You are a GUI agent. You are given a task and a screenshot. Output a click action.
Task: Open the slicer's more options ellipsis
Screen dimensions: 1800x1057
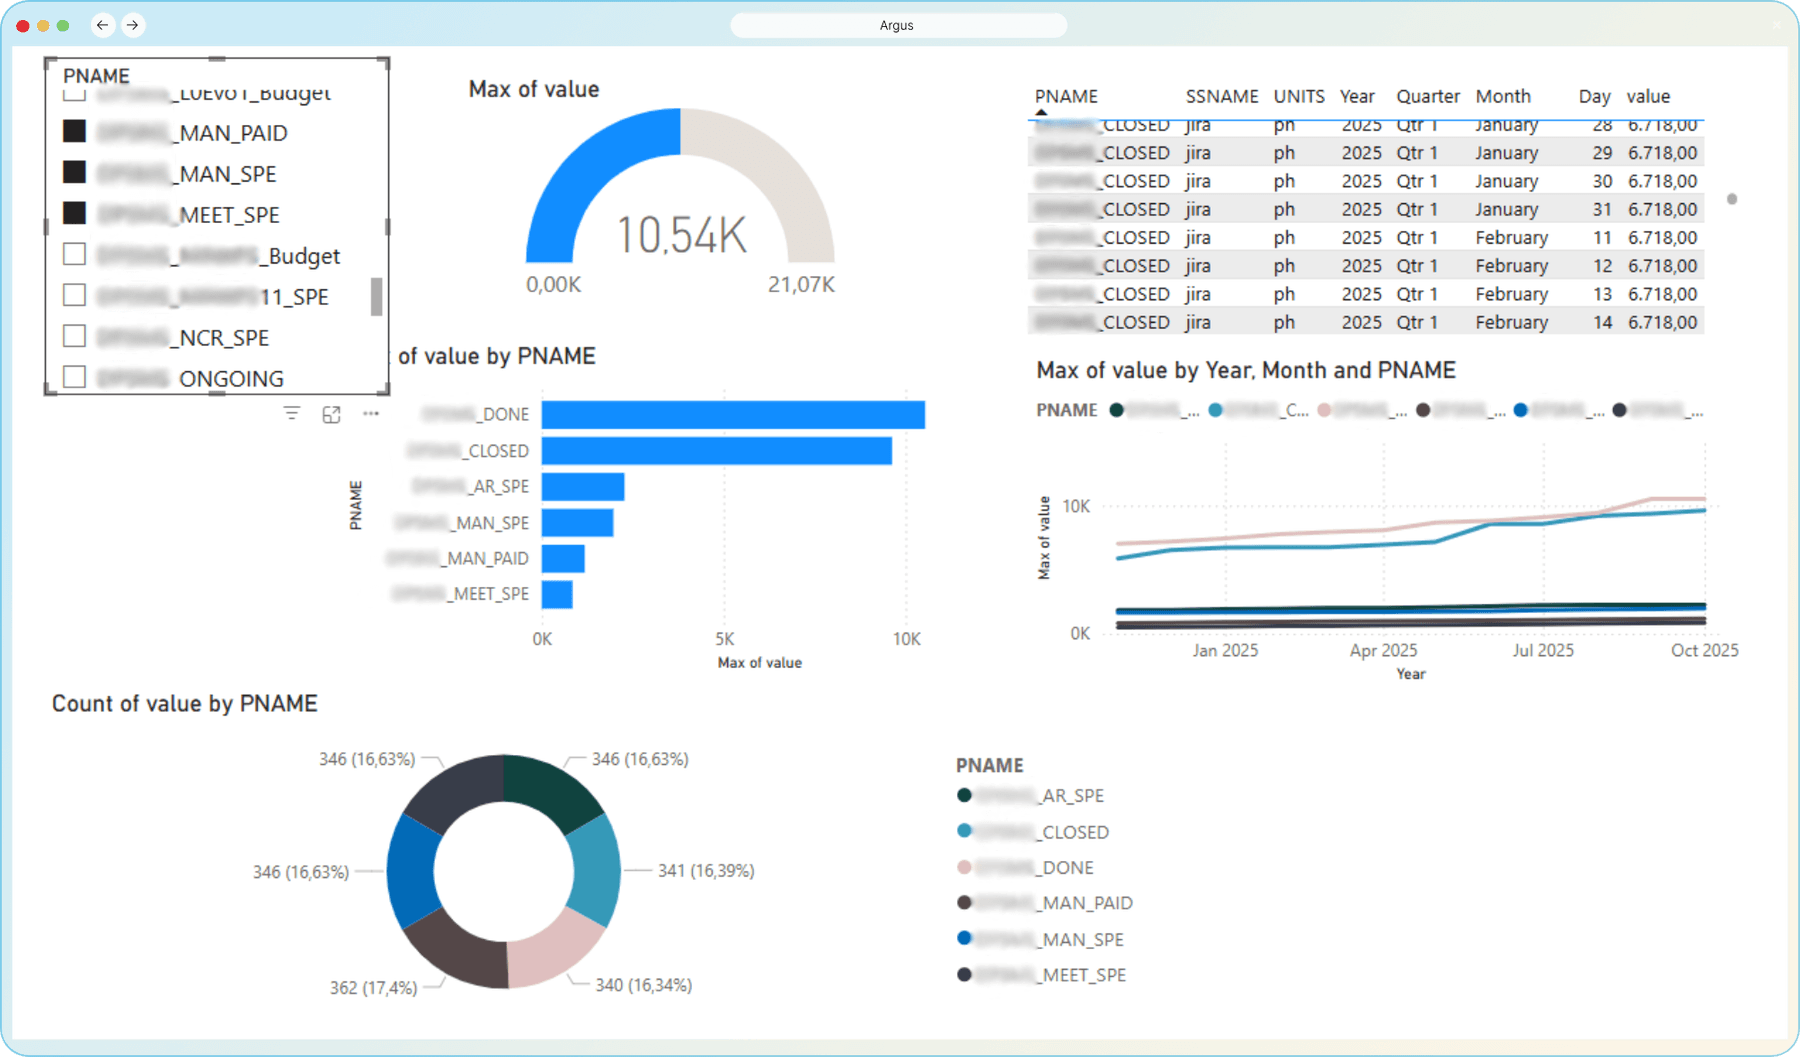[x=371, y=413]
